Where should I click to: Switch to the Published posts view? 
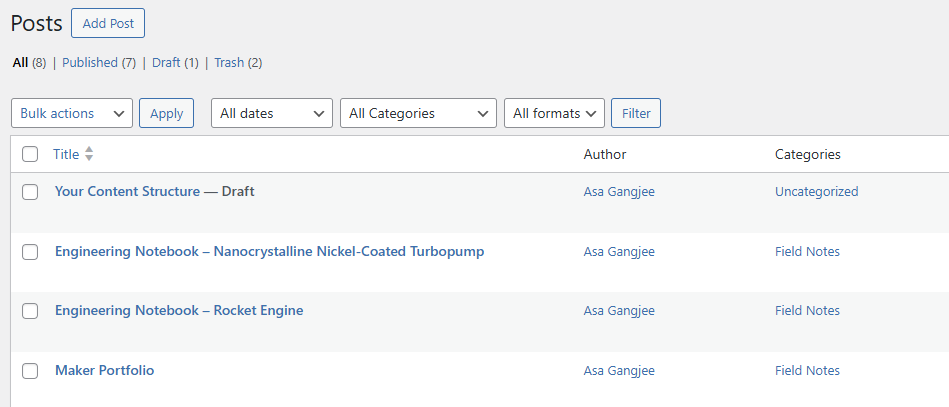tap(90, 62)
